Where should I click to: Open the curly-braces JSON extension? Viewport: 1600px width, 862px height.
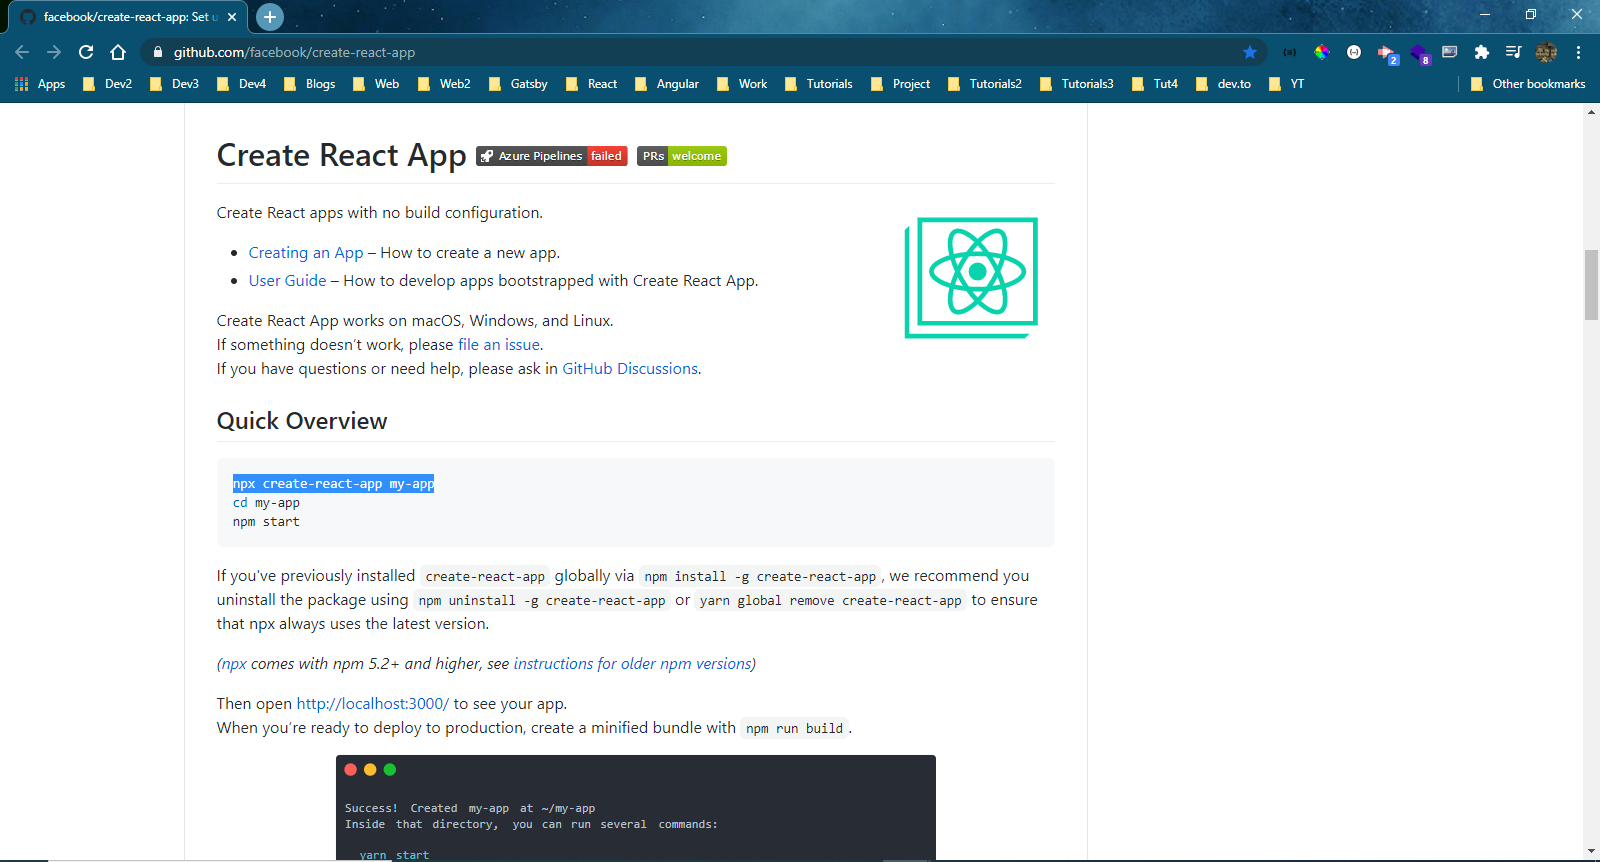[1290, 52]
